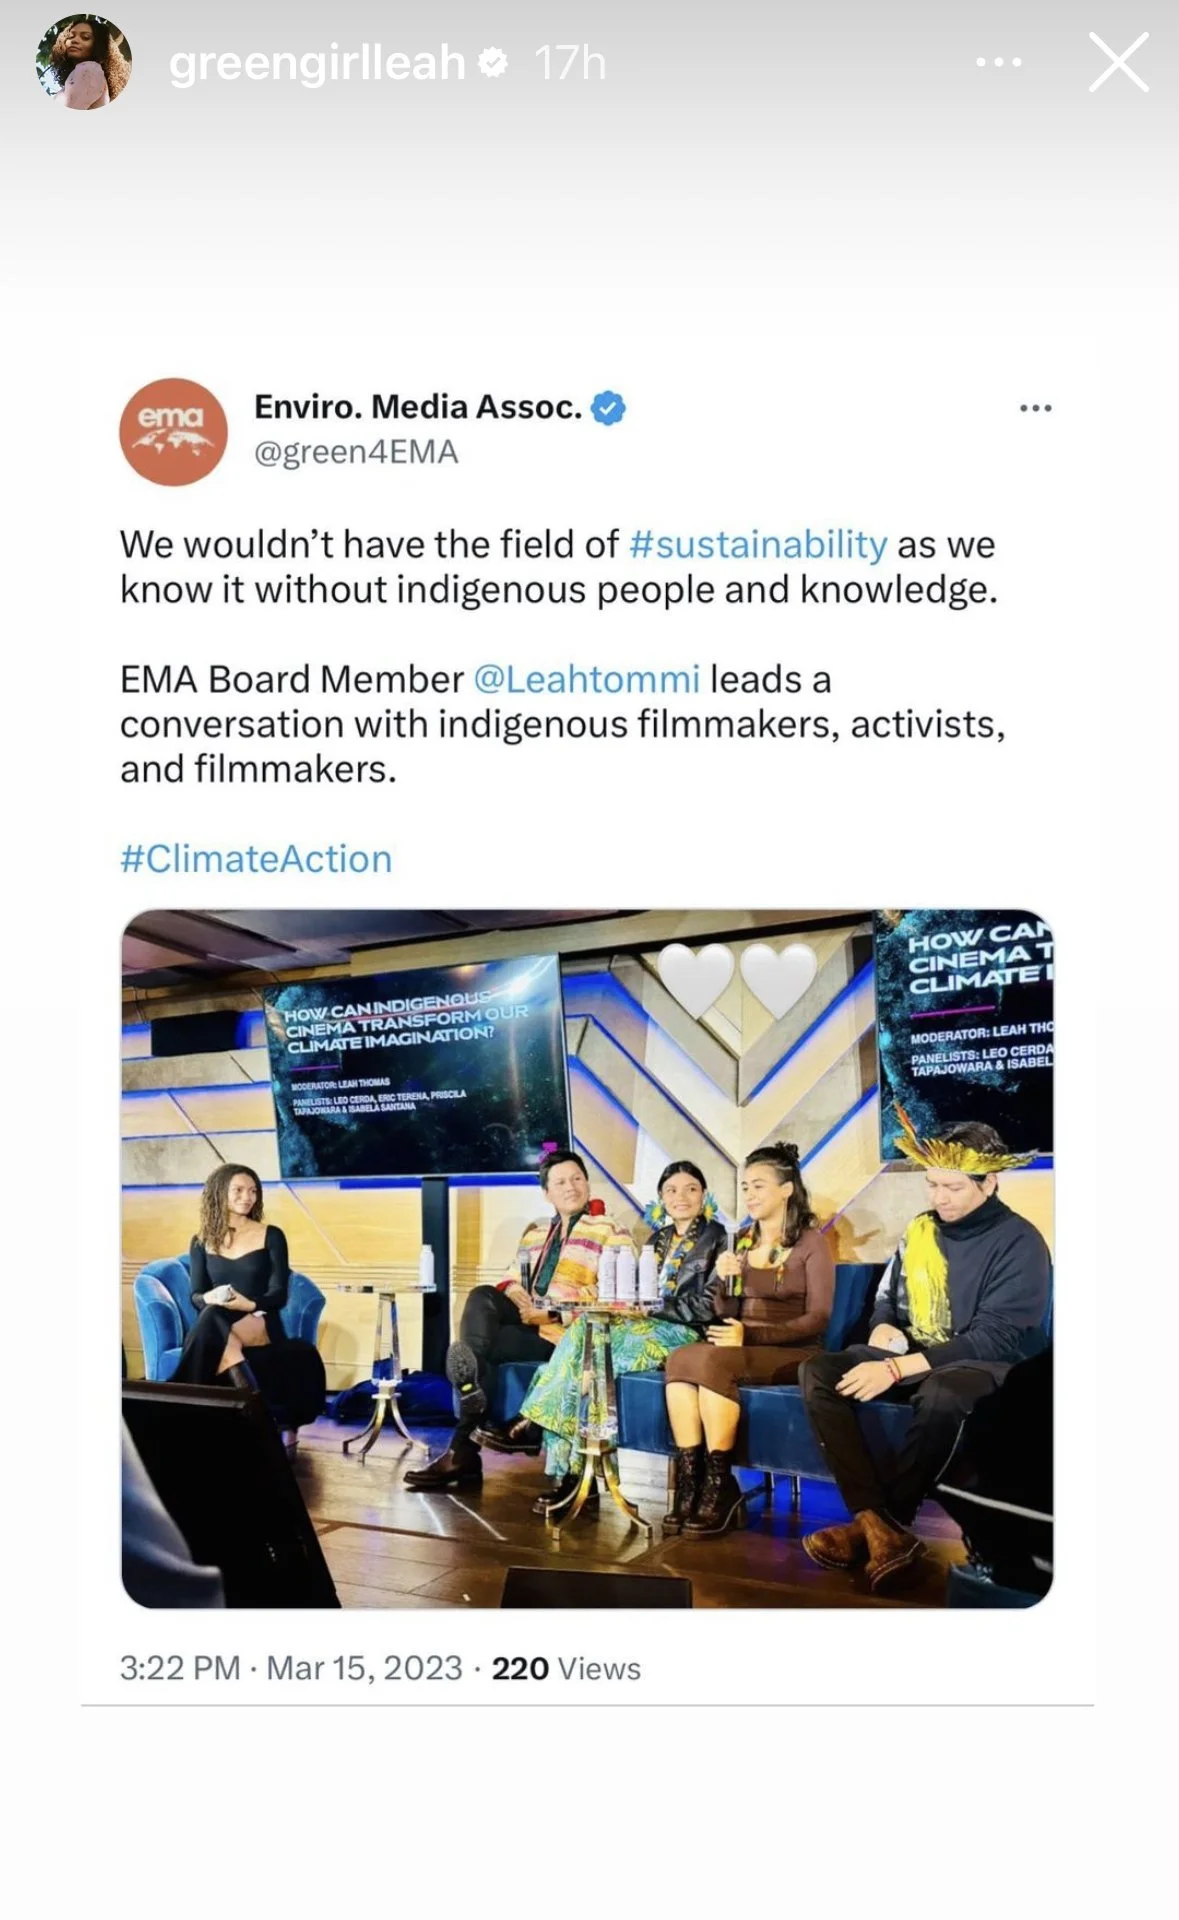This screenshot has height=1920, width=1179.
Task: Tap the left white heart sticker
Action: [x=697, y=979]
